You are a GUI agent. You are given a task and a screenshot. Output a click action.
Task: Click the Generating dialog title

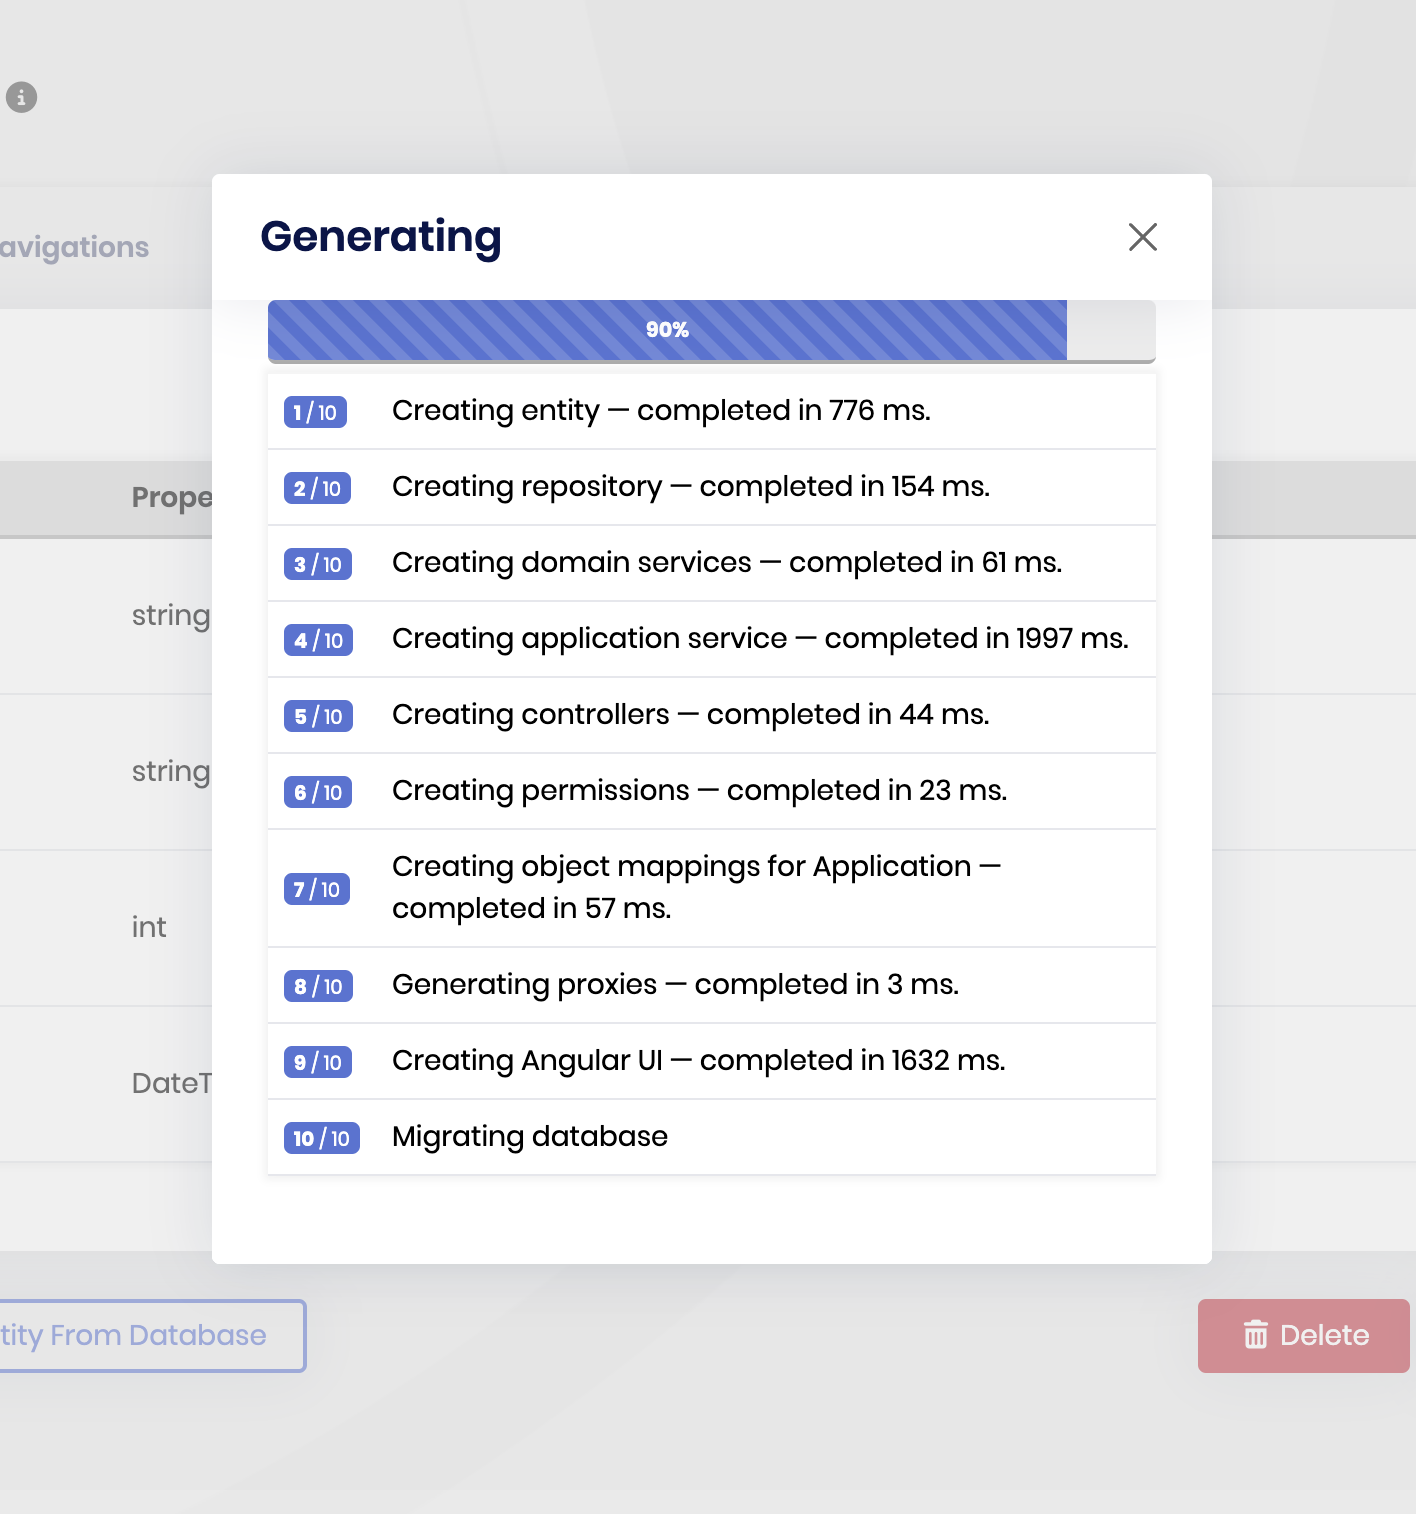coord(381,237)
